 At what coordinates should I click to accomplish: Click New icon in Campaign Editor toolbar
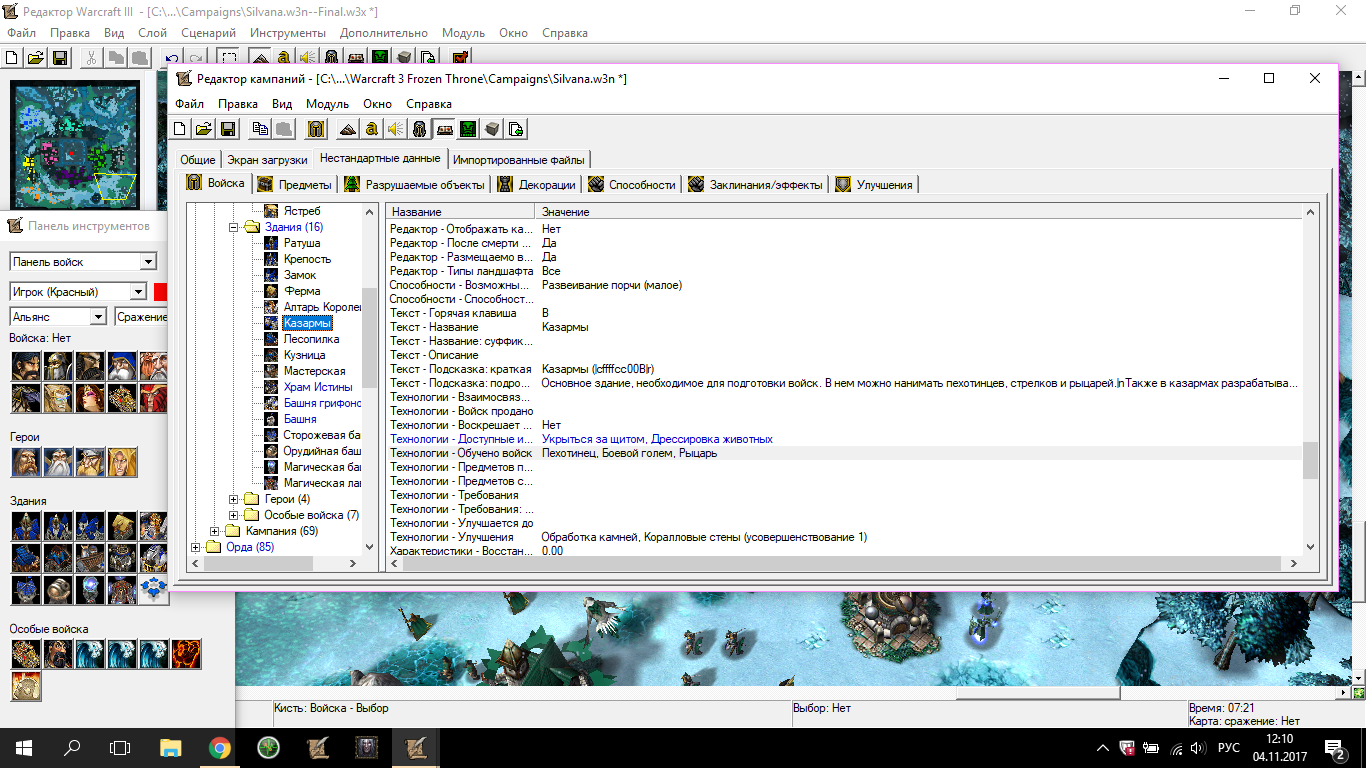pos(180,129)
